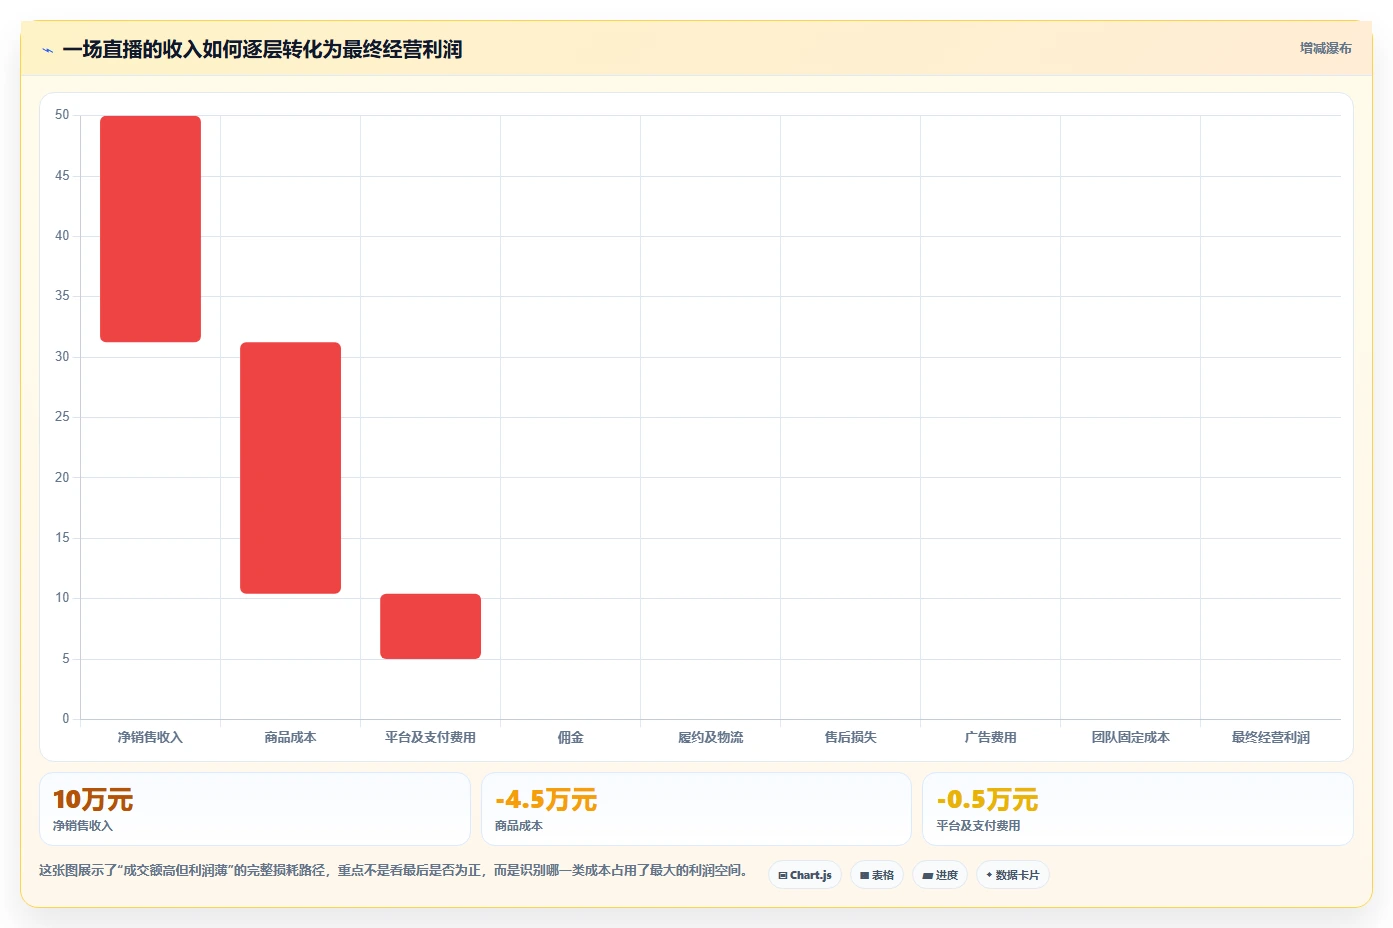Click the 履约及物流 x-axis label
Image resolution: width=1393 pixels, height=928 pixels.
710,737
